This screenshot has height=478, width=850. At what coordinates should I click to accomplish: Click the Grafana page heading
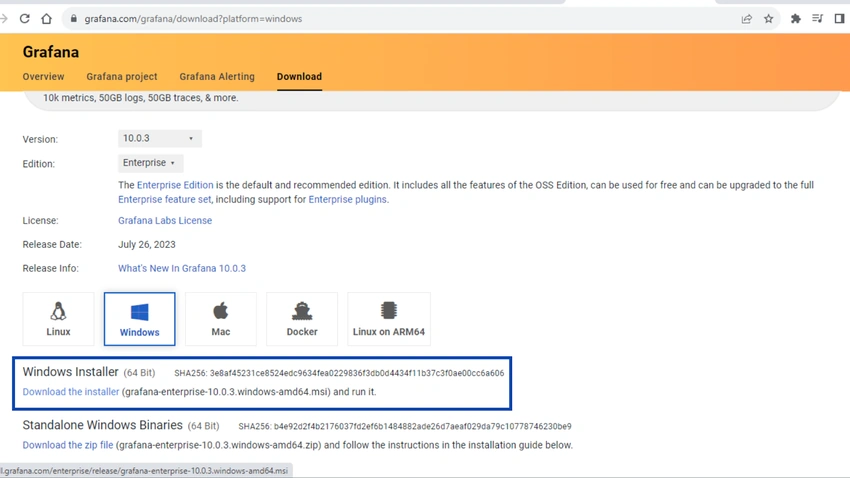tap(50, 52)
